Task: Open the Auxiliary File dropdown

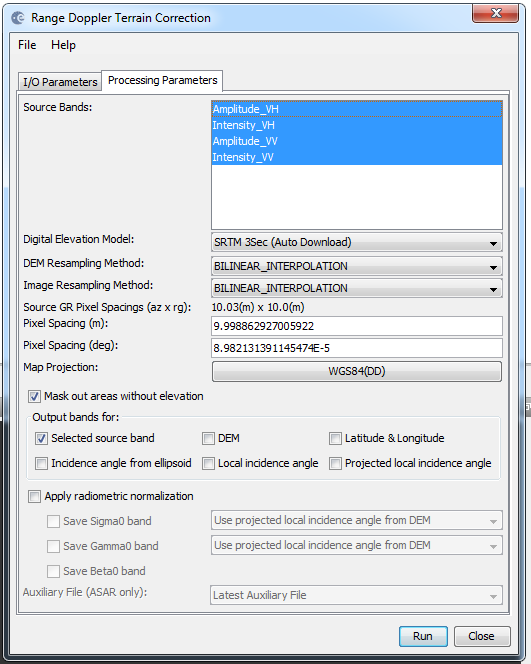Action: (357, 595)
